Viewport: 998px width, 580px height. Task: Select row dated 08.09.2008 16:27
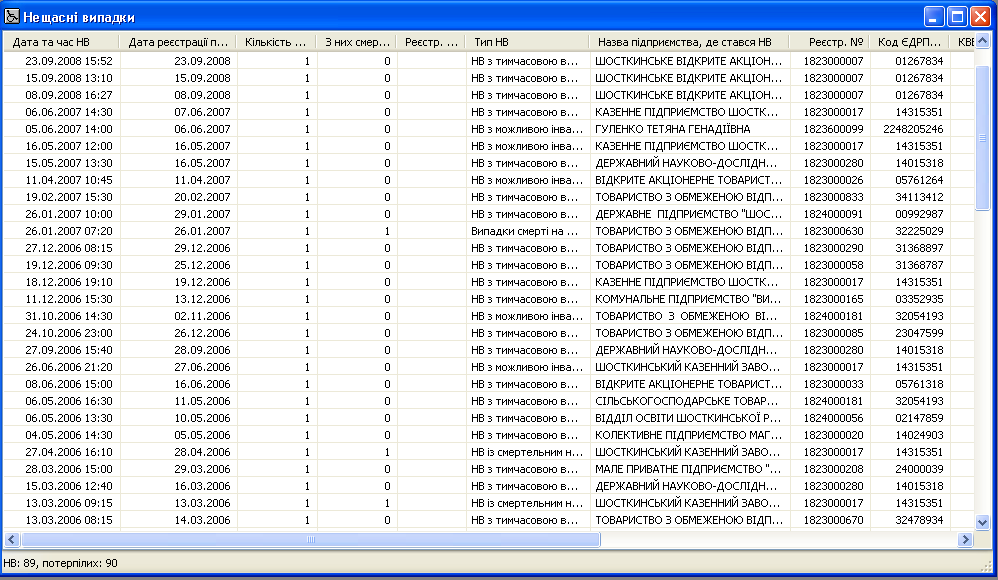(488, 95)
